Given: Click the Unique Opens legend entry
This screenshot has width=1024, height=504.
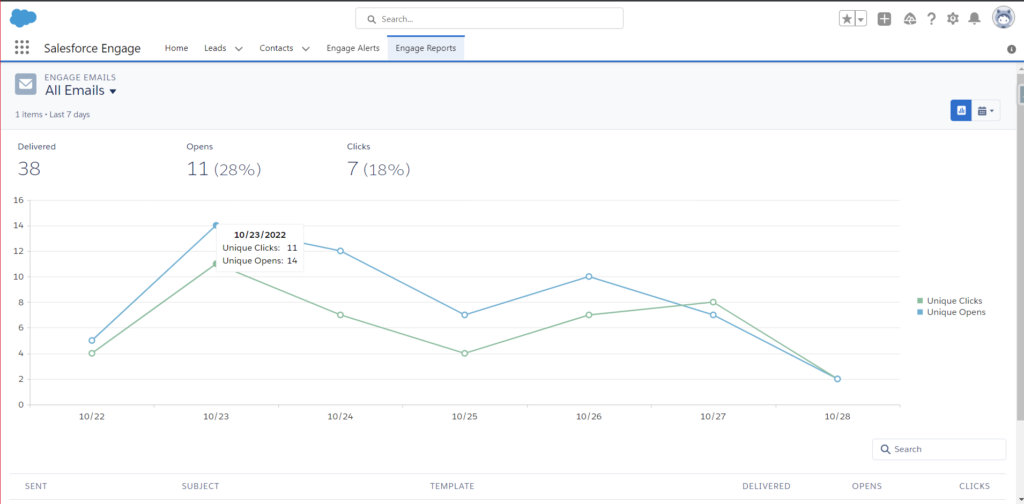Looking at the screenshot, I should 951,312.
